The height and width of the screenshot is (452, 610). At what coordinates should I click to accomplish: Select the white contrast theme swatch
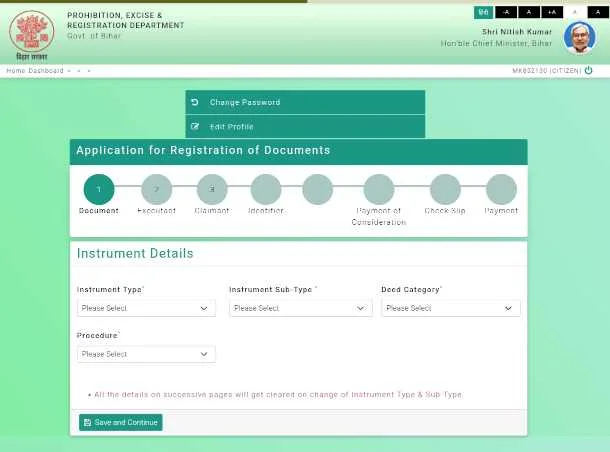tap(575, 12)
